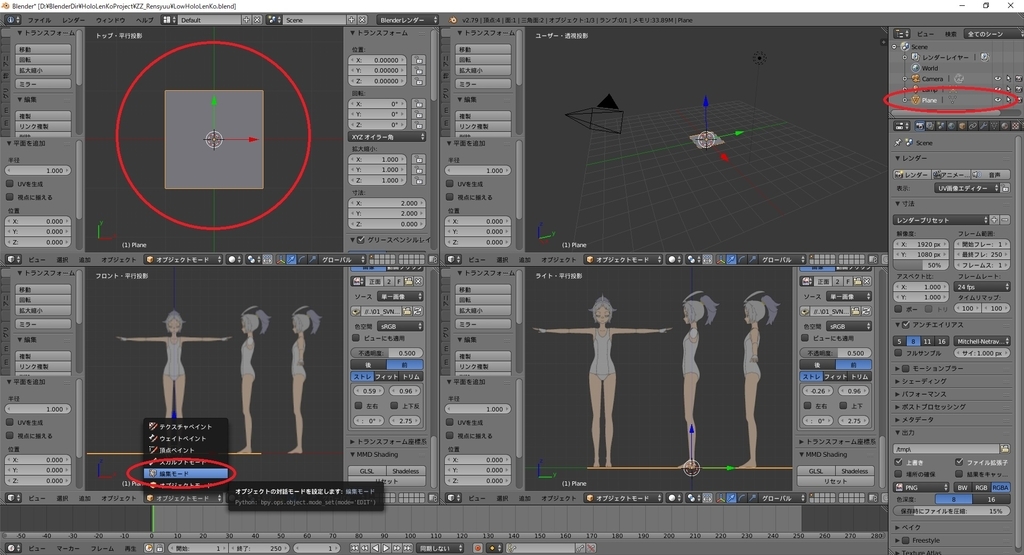Open the 24 fps frame rate dropdown

[x=982, y=287]
